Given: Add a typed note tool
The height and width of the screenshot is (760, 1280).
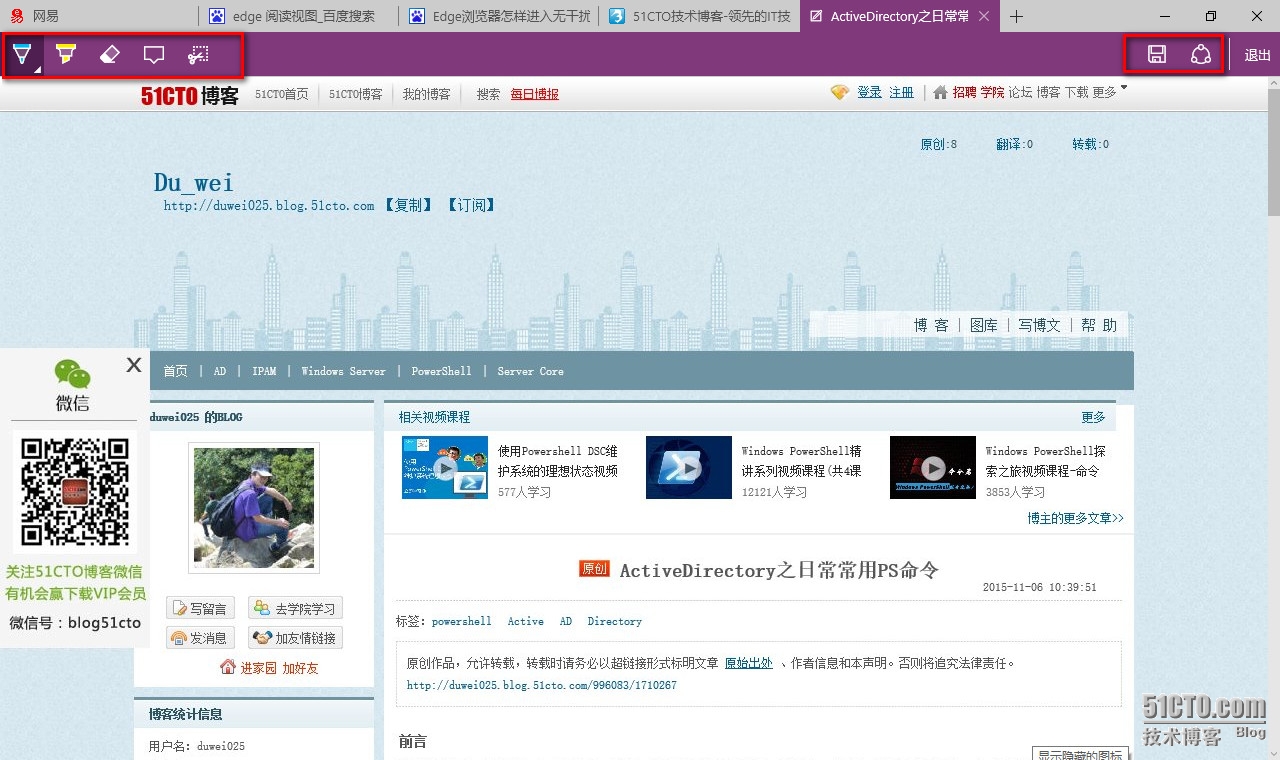Looking at the screenshot, I should click(x=154, y=55).
